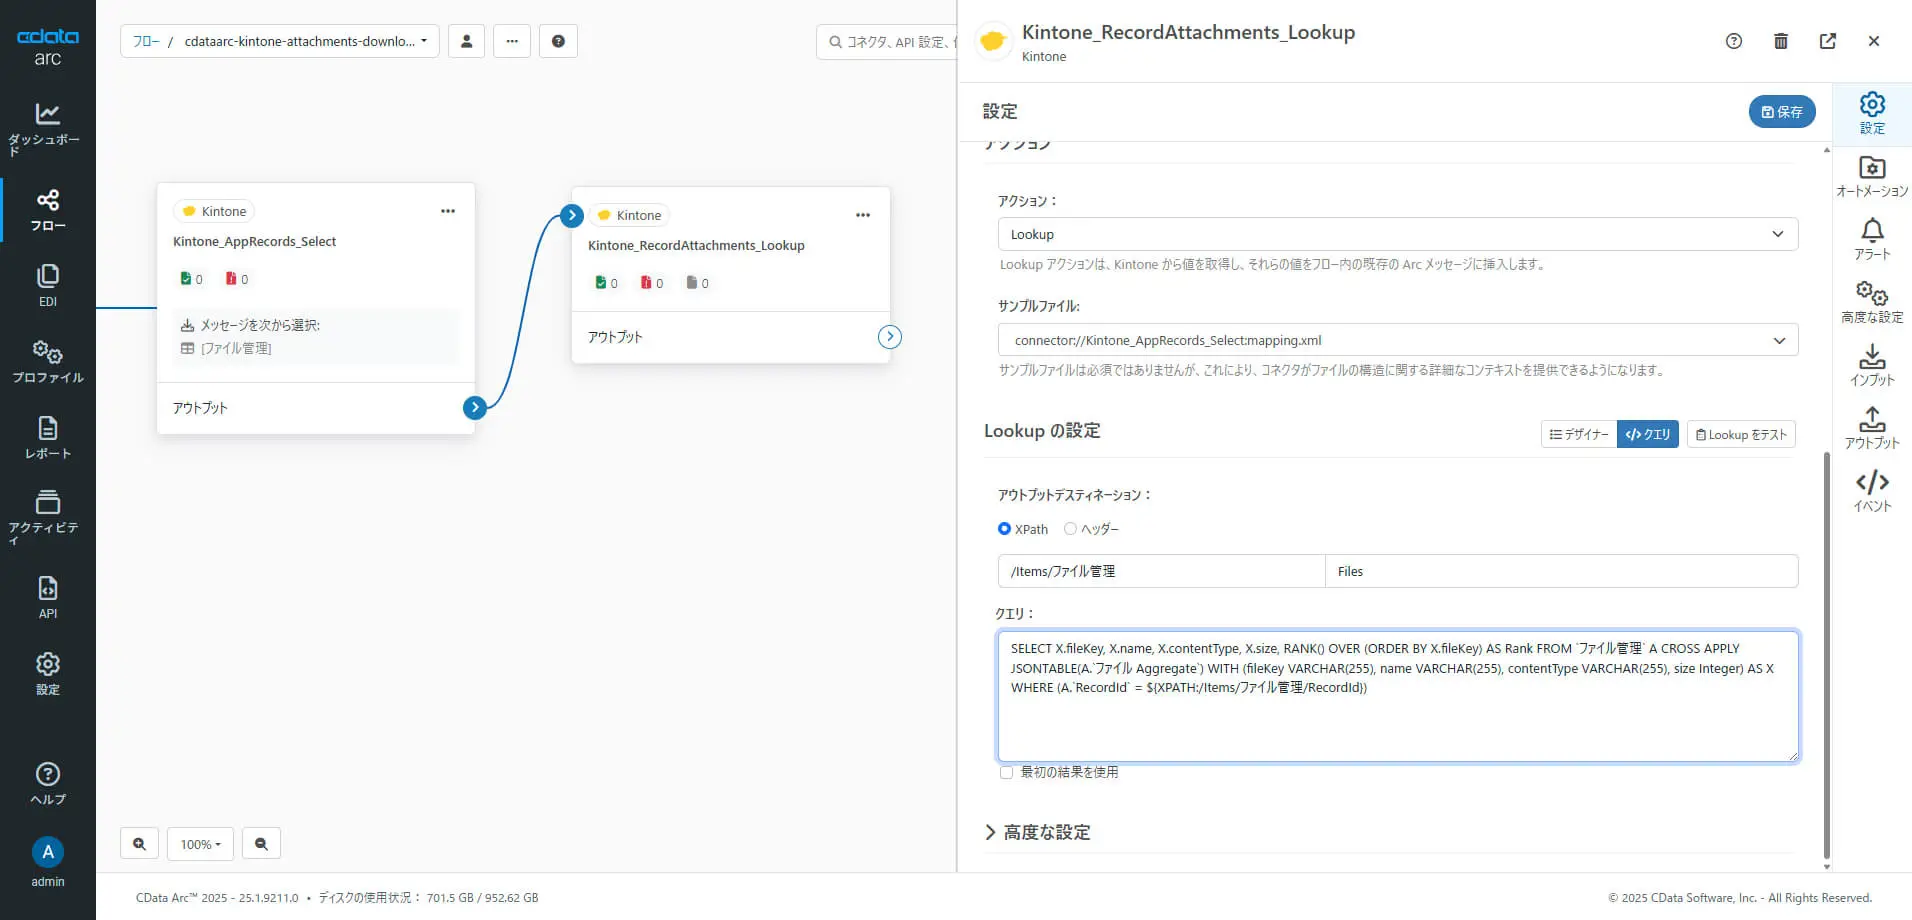Screen dimensions: 1912x920
Task: Open the Alerts bell icon
Action: click(x=1871, y=231)
